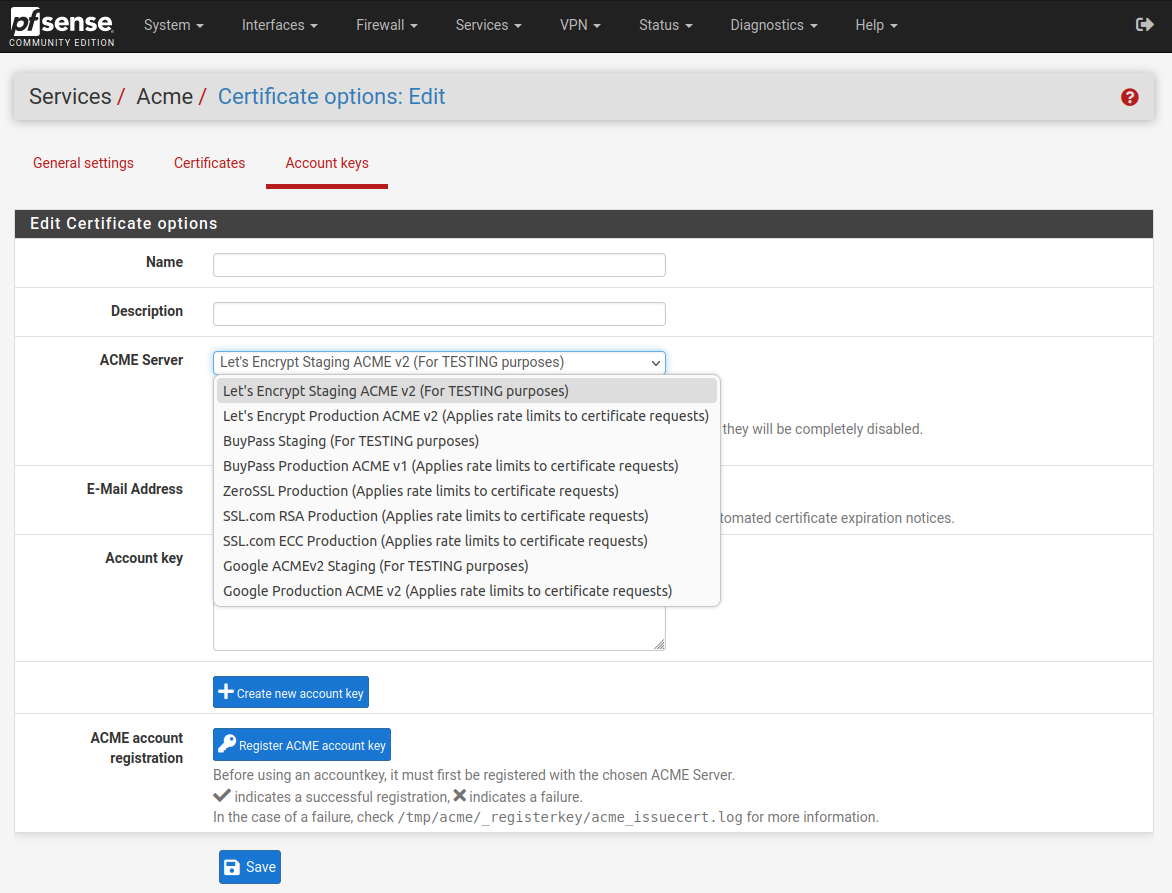The height and width of the screenshot is (893, 1172).
Task: Click into the Description input field
Action: 439,314
